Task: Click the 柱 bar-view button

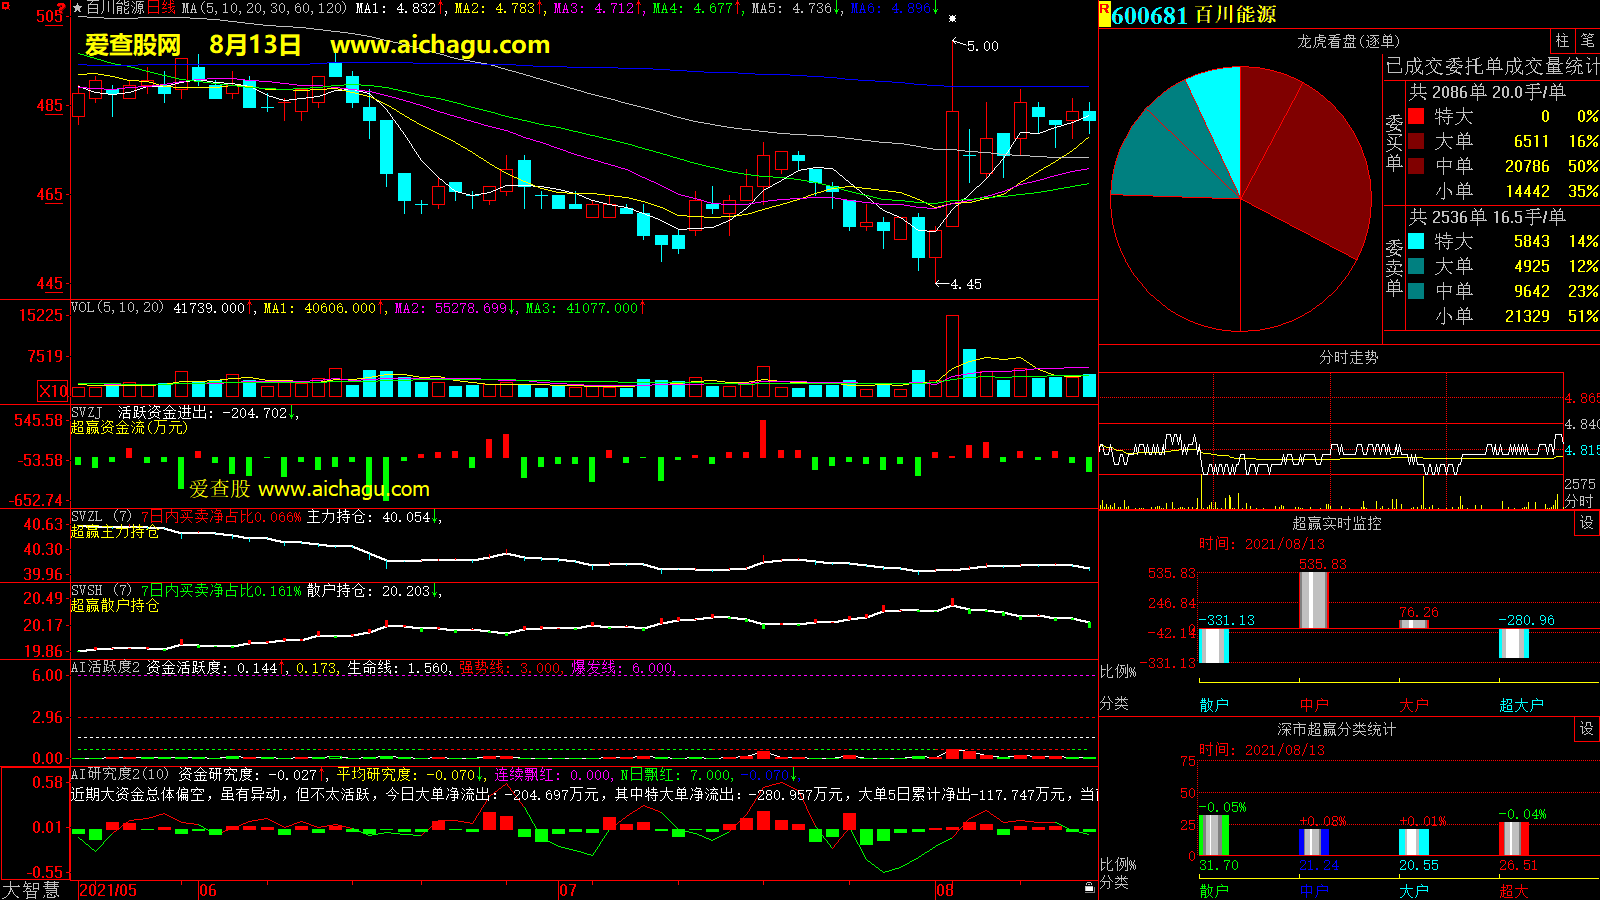Action: point(1562,41)
